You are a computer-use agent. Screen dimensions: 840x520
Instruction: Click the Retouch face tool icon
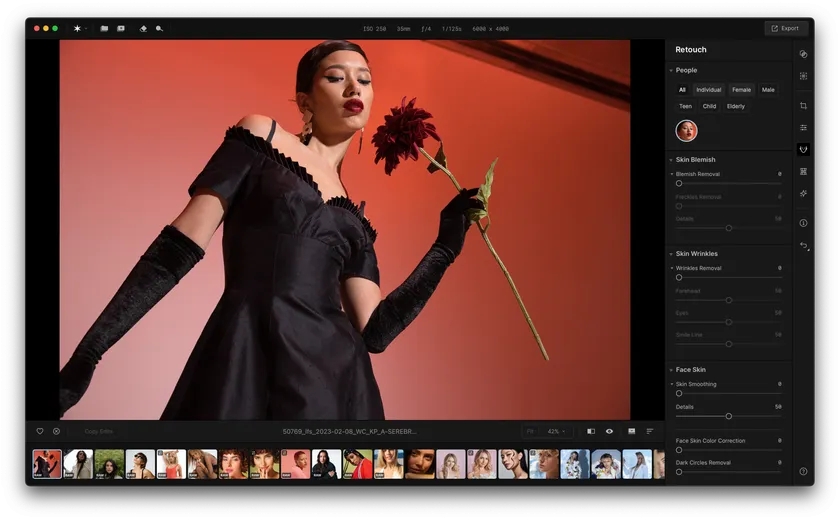click(803, 150)
